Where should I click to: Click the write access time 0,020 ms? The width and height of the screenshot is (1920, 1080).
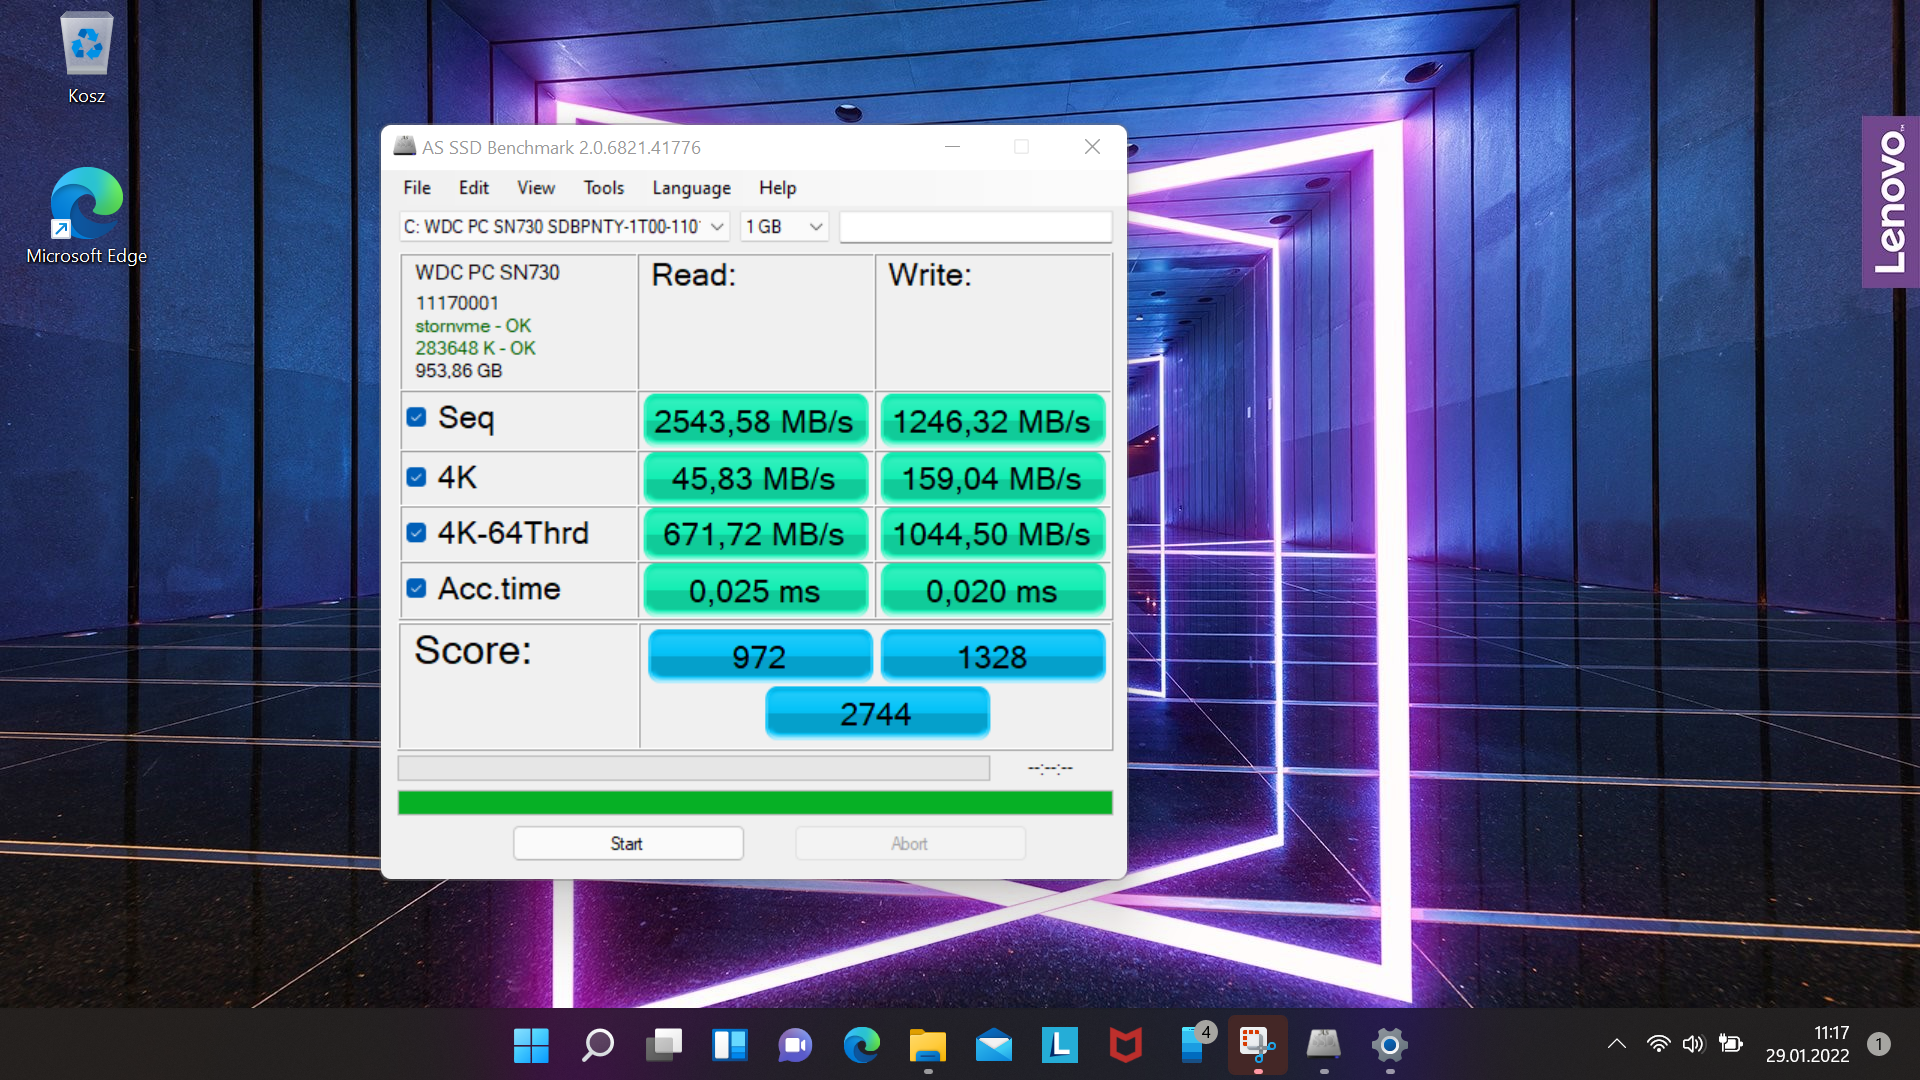click(992, 590)
